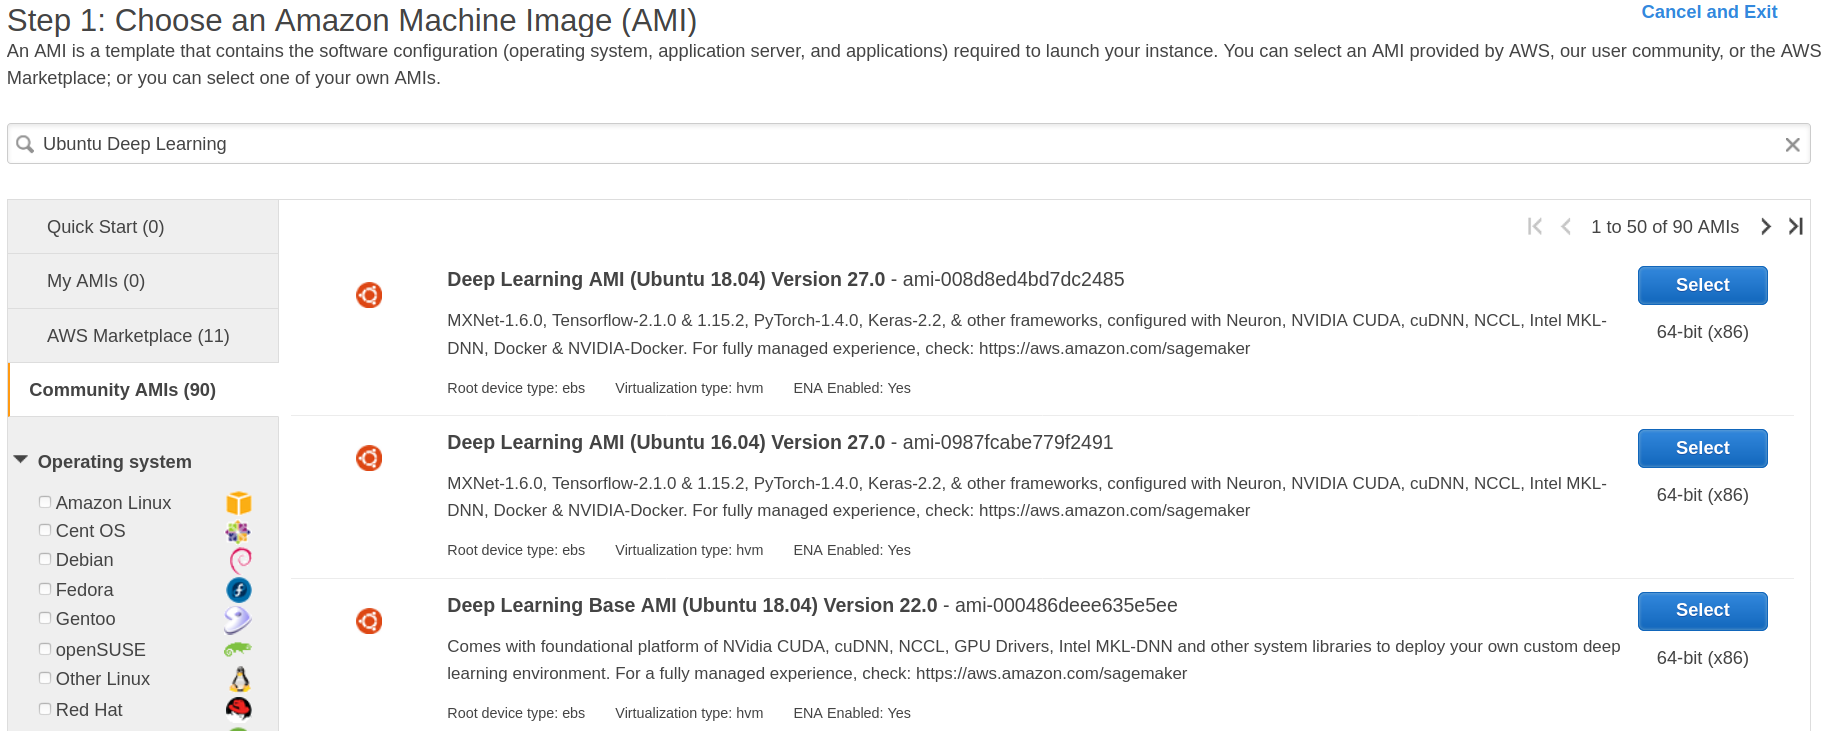Open the My AMIs (0) tab
This screenshot has height=731, width=1830.
tap(143, 281)
